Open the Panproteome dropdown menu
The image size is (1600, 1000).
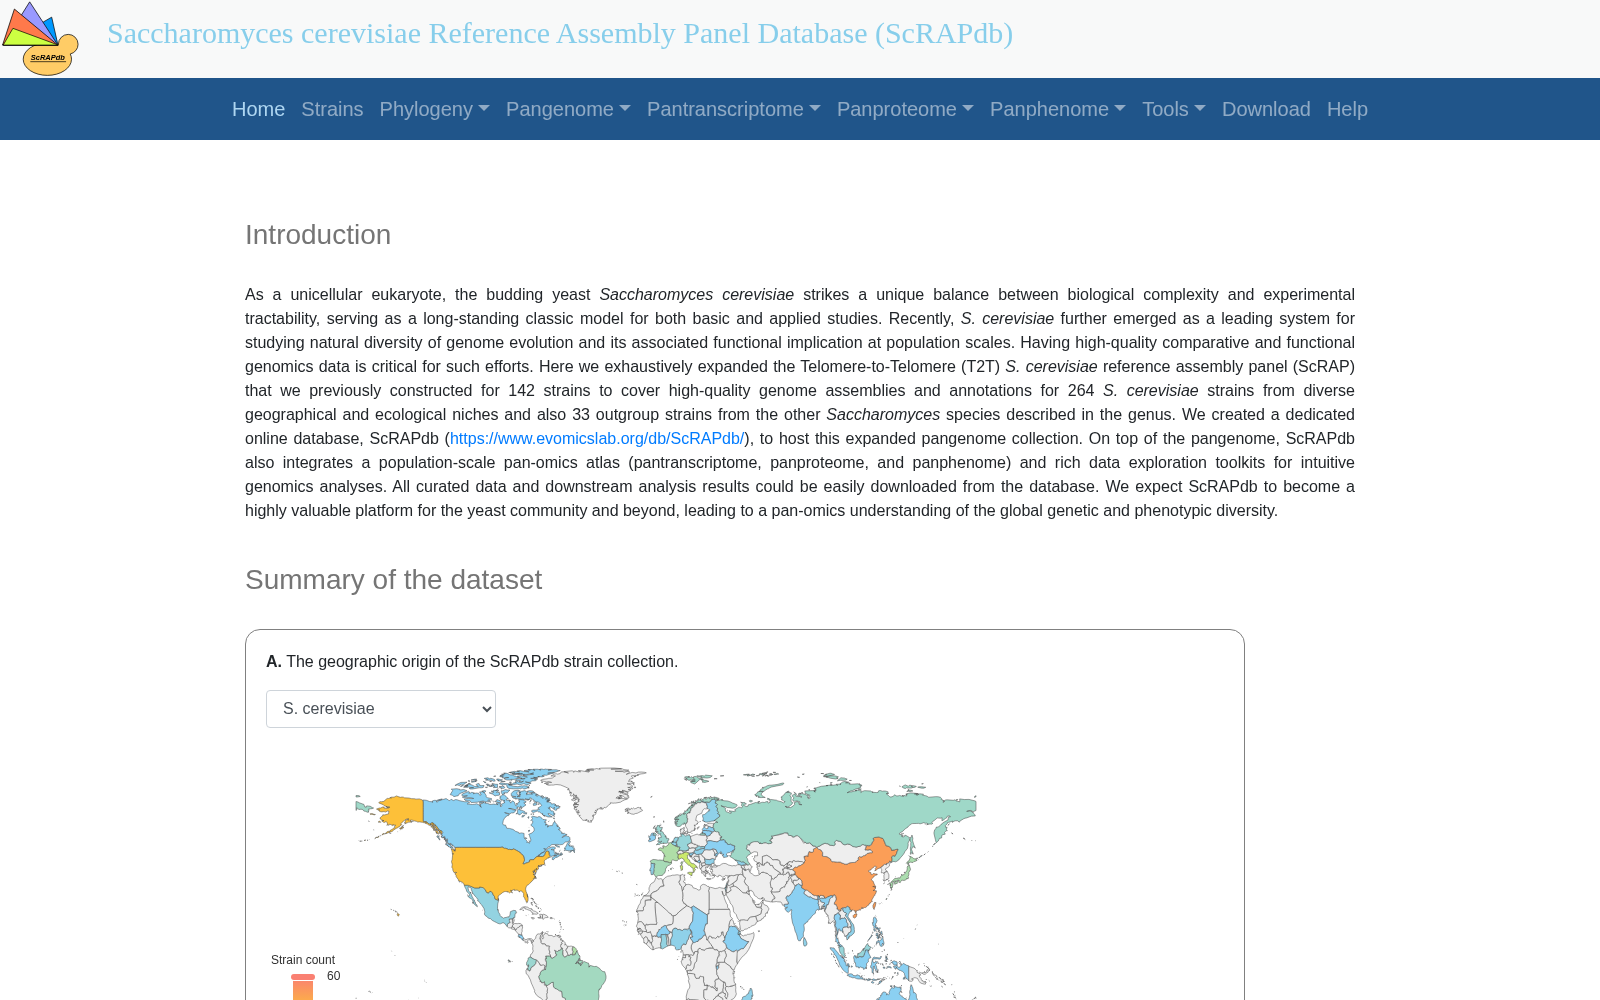coord(905,109)
